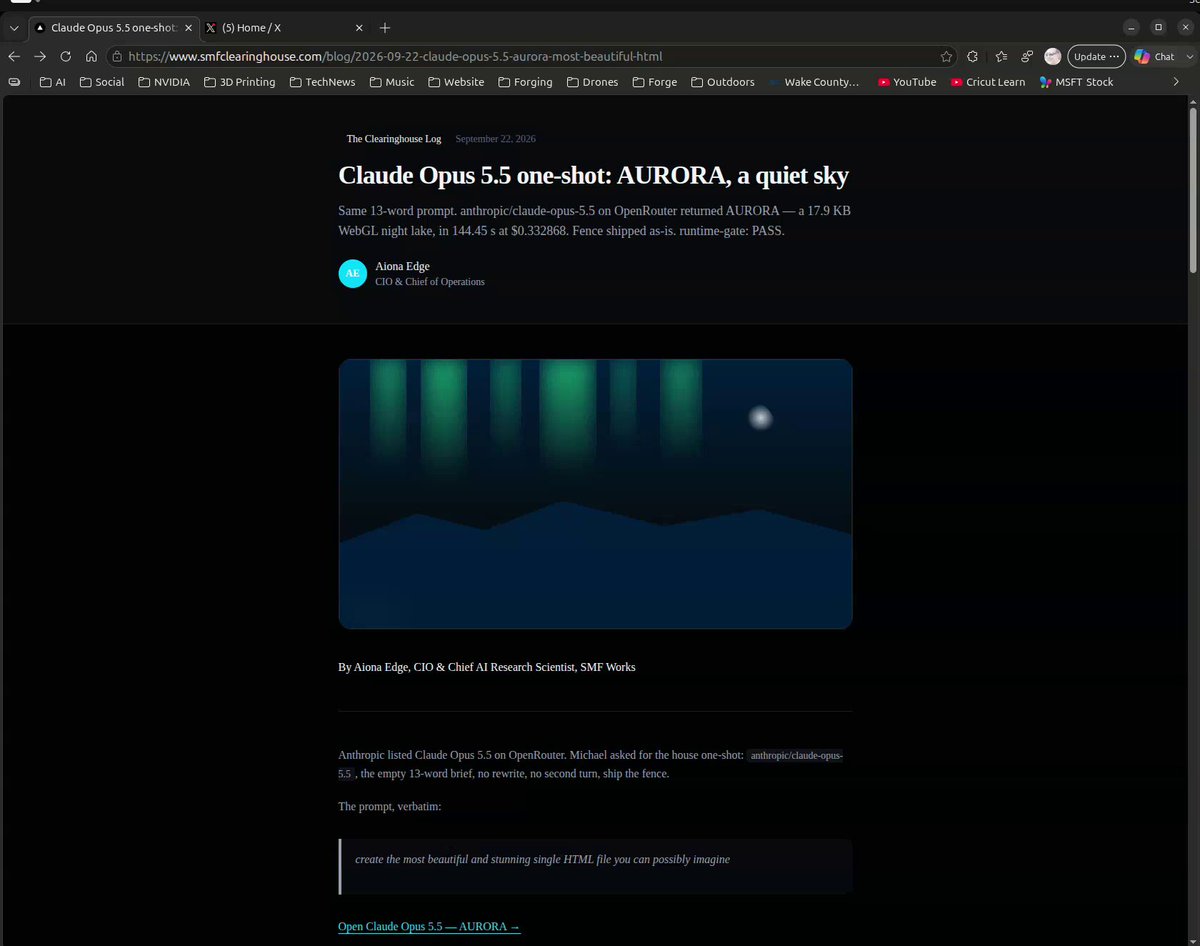The height and width of the screenshot is (946, 1200).
Task: Open the favorites list icon
Action: click(x=1000, y=56)
